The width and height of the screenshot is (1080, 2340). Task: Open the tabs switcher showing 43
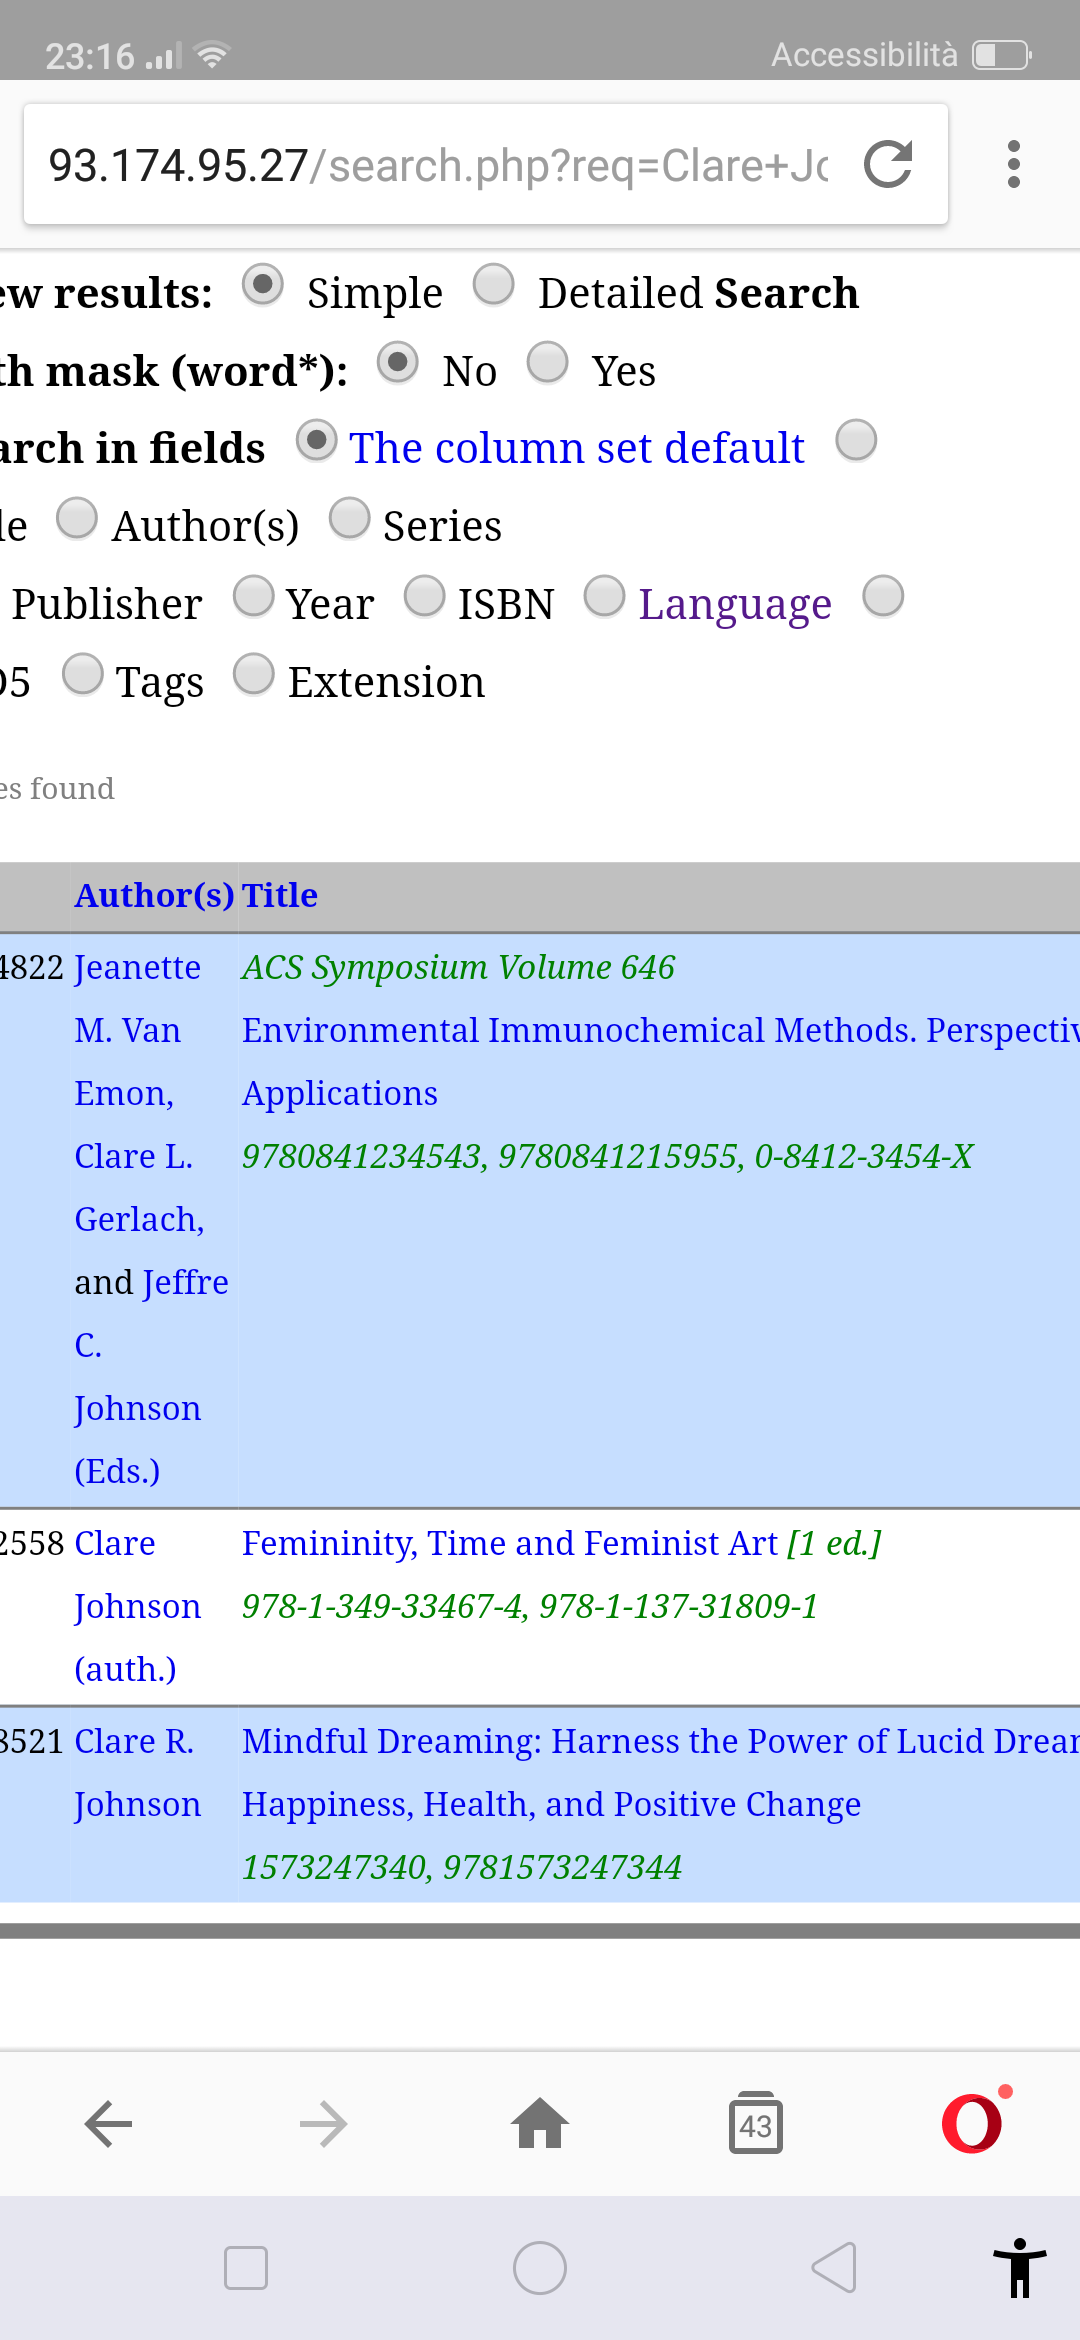pos(756,2124)
